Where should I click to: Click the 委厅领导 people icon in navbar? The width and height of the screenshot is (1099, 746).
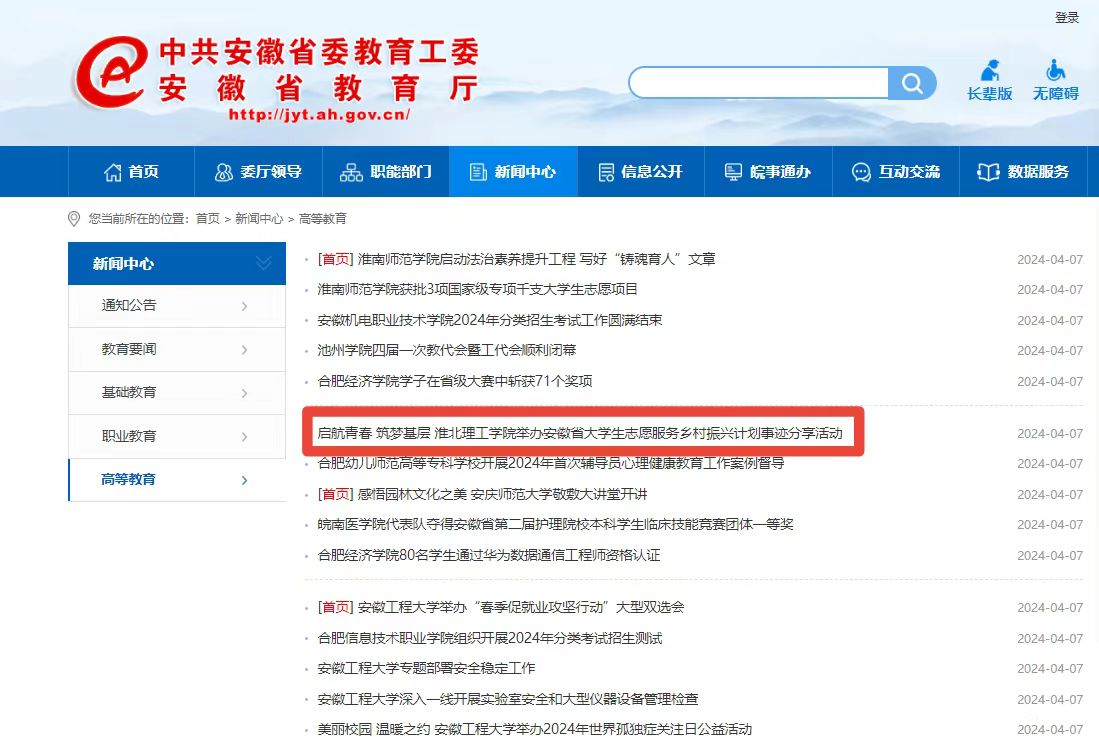[224, 172]
